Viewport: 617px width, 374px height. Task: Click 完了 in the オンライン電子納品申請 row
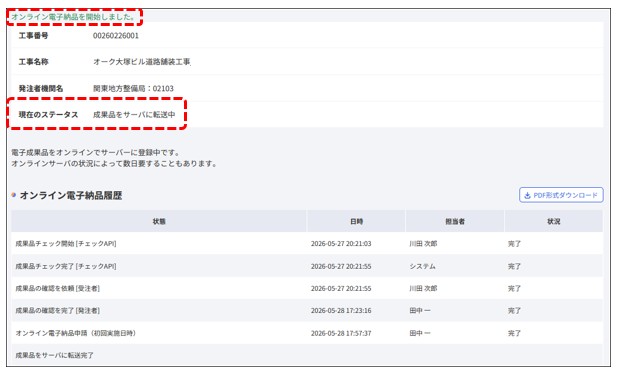tap(514, 333)
